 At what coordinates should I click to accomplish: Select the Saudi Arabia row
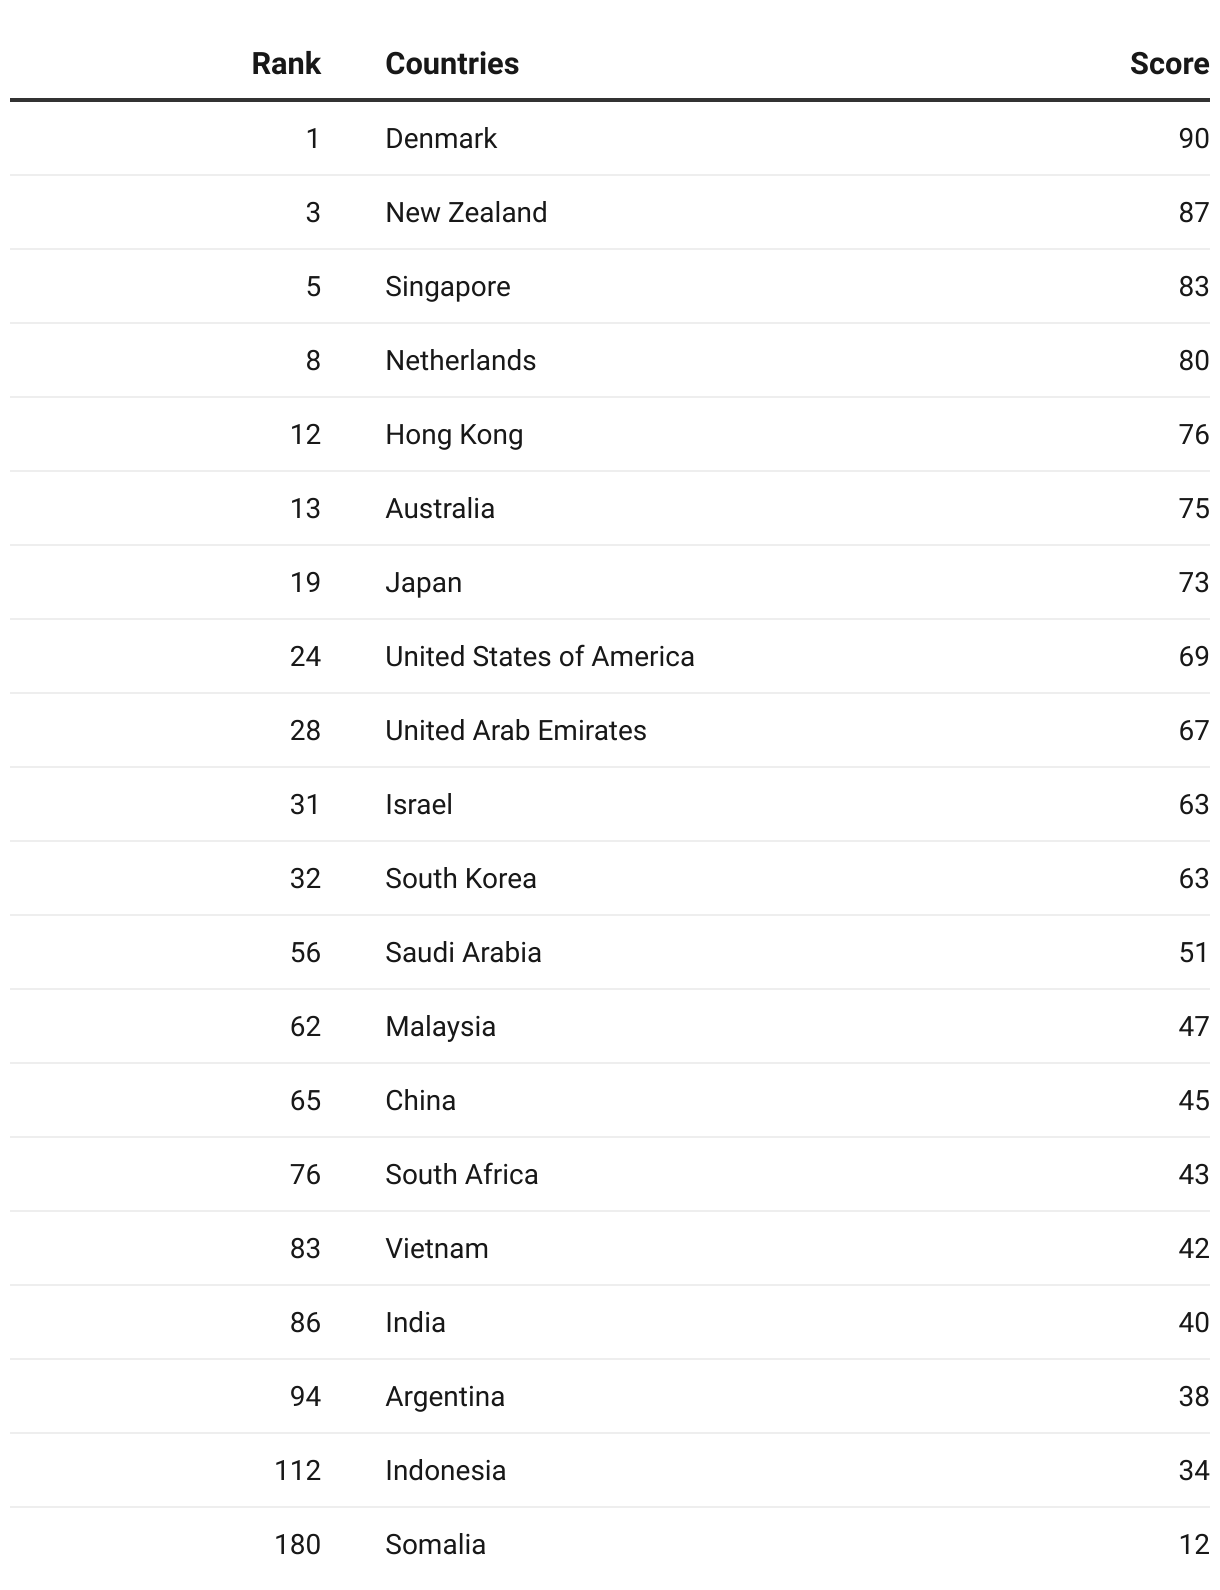[x=610, y=952]
